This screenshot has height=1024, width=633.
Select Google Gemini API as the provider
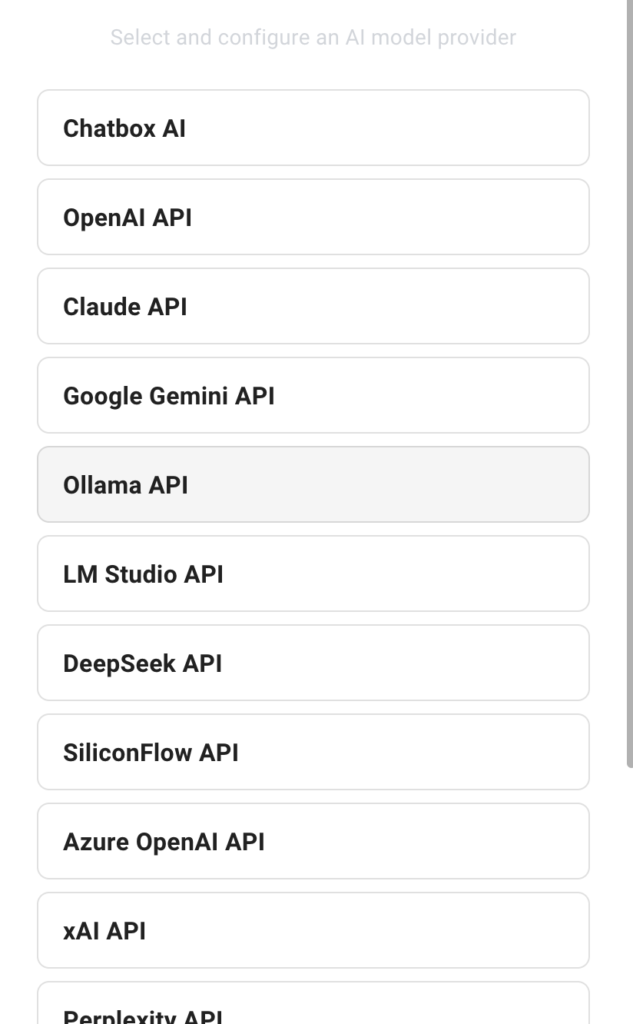click(x=313, y=395)
